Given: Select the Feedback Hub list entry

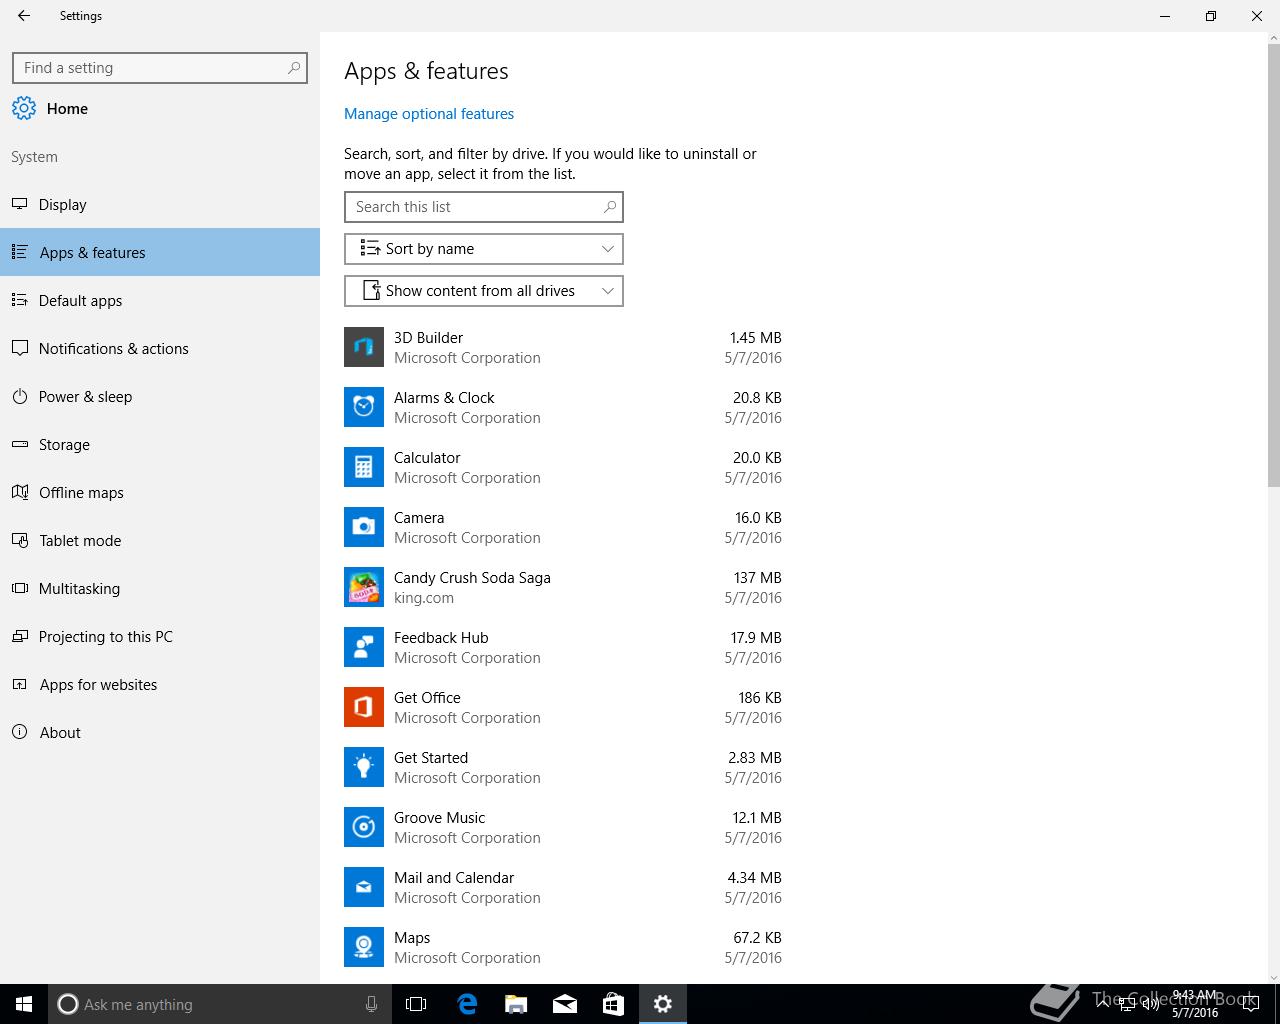Looking at the screenshot, I should [x=564, y=647].
